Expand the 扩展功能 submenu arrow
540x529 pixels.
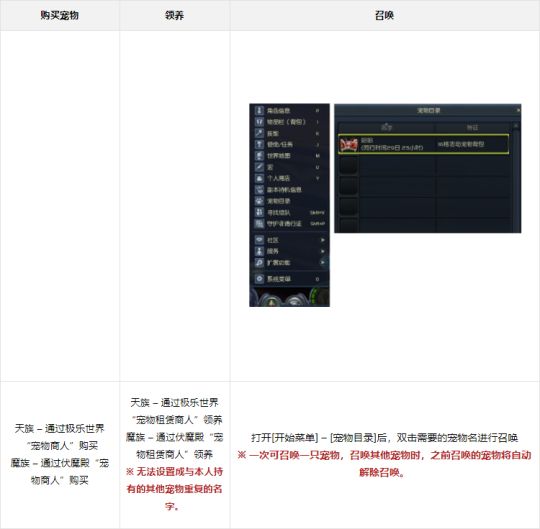click(x=323, y=263)
